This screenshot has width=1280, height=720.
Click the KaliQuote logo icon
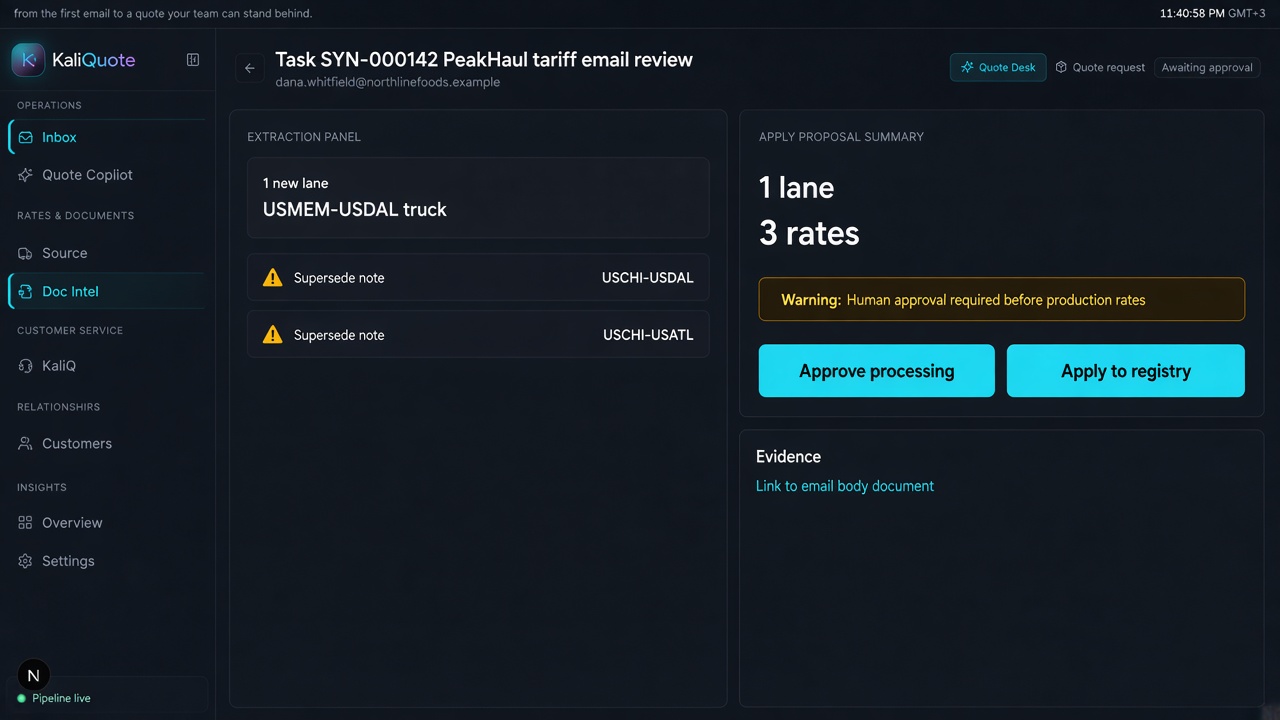click(x=28, y=60)
